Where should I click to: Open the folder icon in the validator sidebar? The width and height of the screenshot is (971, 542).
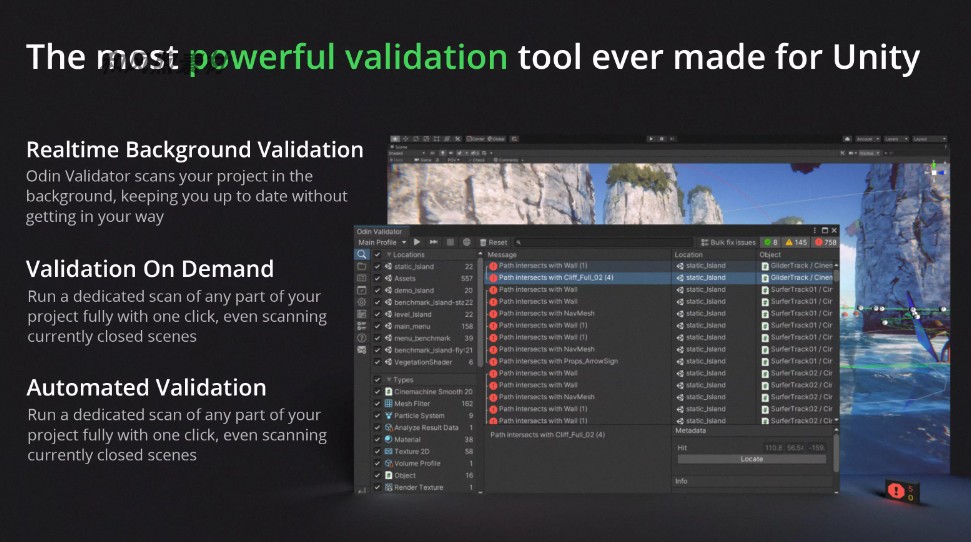[362, 266]
